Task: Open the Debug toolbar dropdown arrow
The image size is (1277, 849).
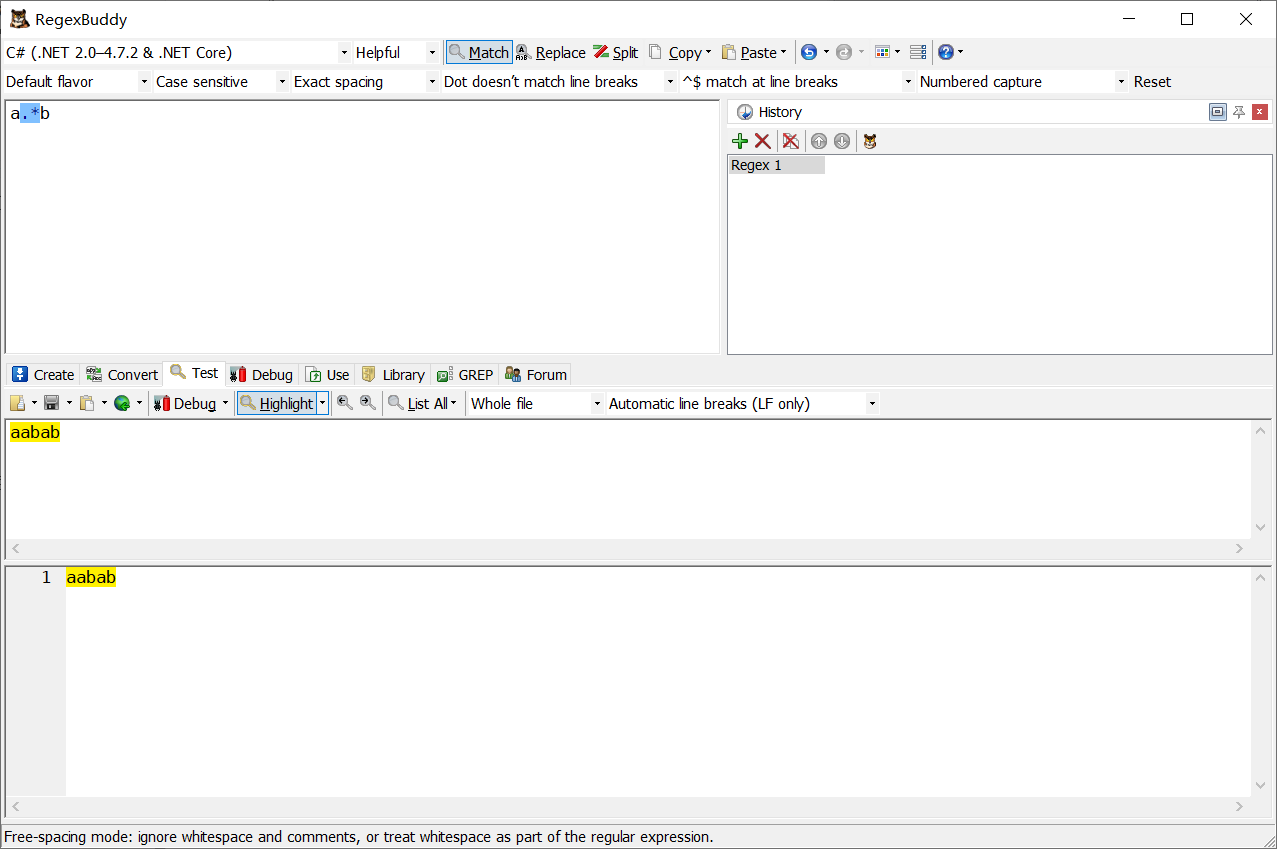Action: click(225, 403)
